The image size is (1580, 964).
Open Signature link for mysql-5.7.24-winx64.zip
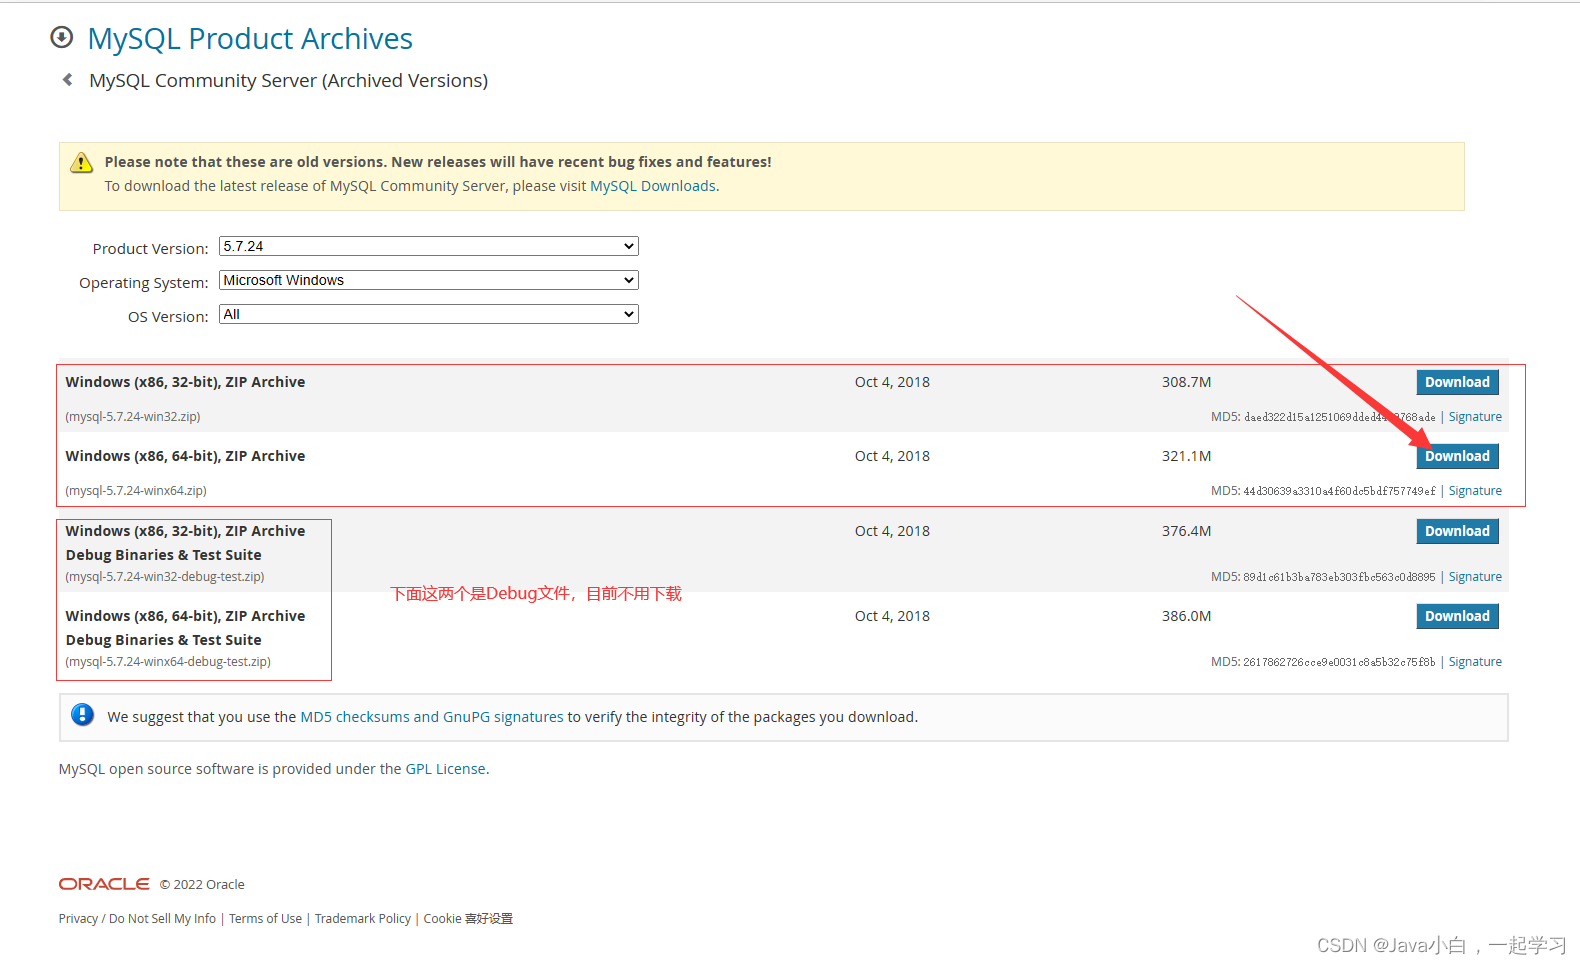click(x=1475, y=491)
